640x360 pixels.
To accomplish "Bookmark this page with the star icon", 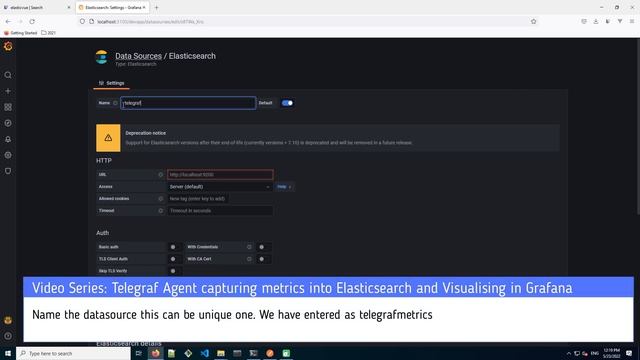I will click(533, 21).
